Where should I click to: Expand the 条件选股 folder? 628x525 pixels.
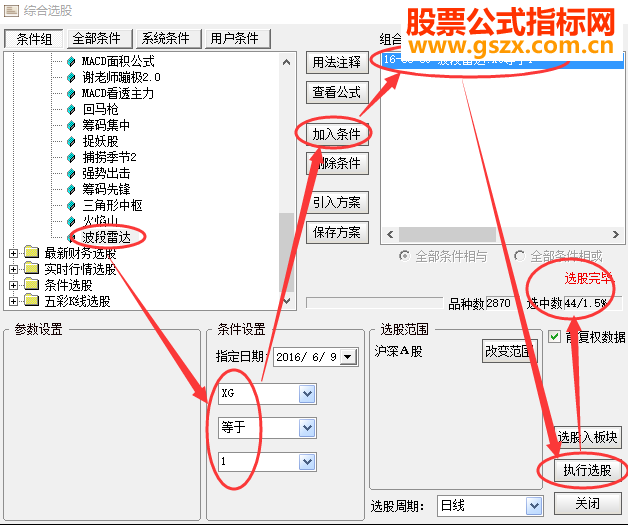pos(13,286)
